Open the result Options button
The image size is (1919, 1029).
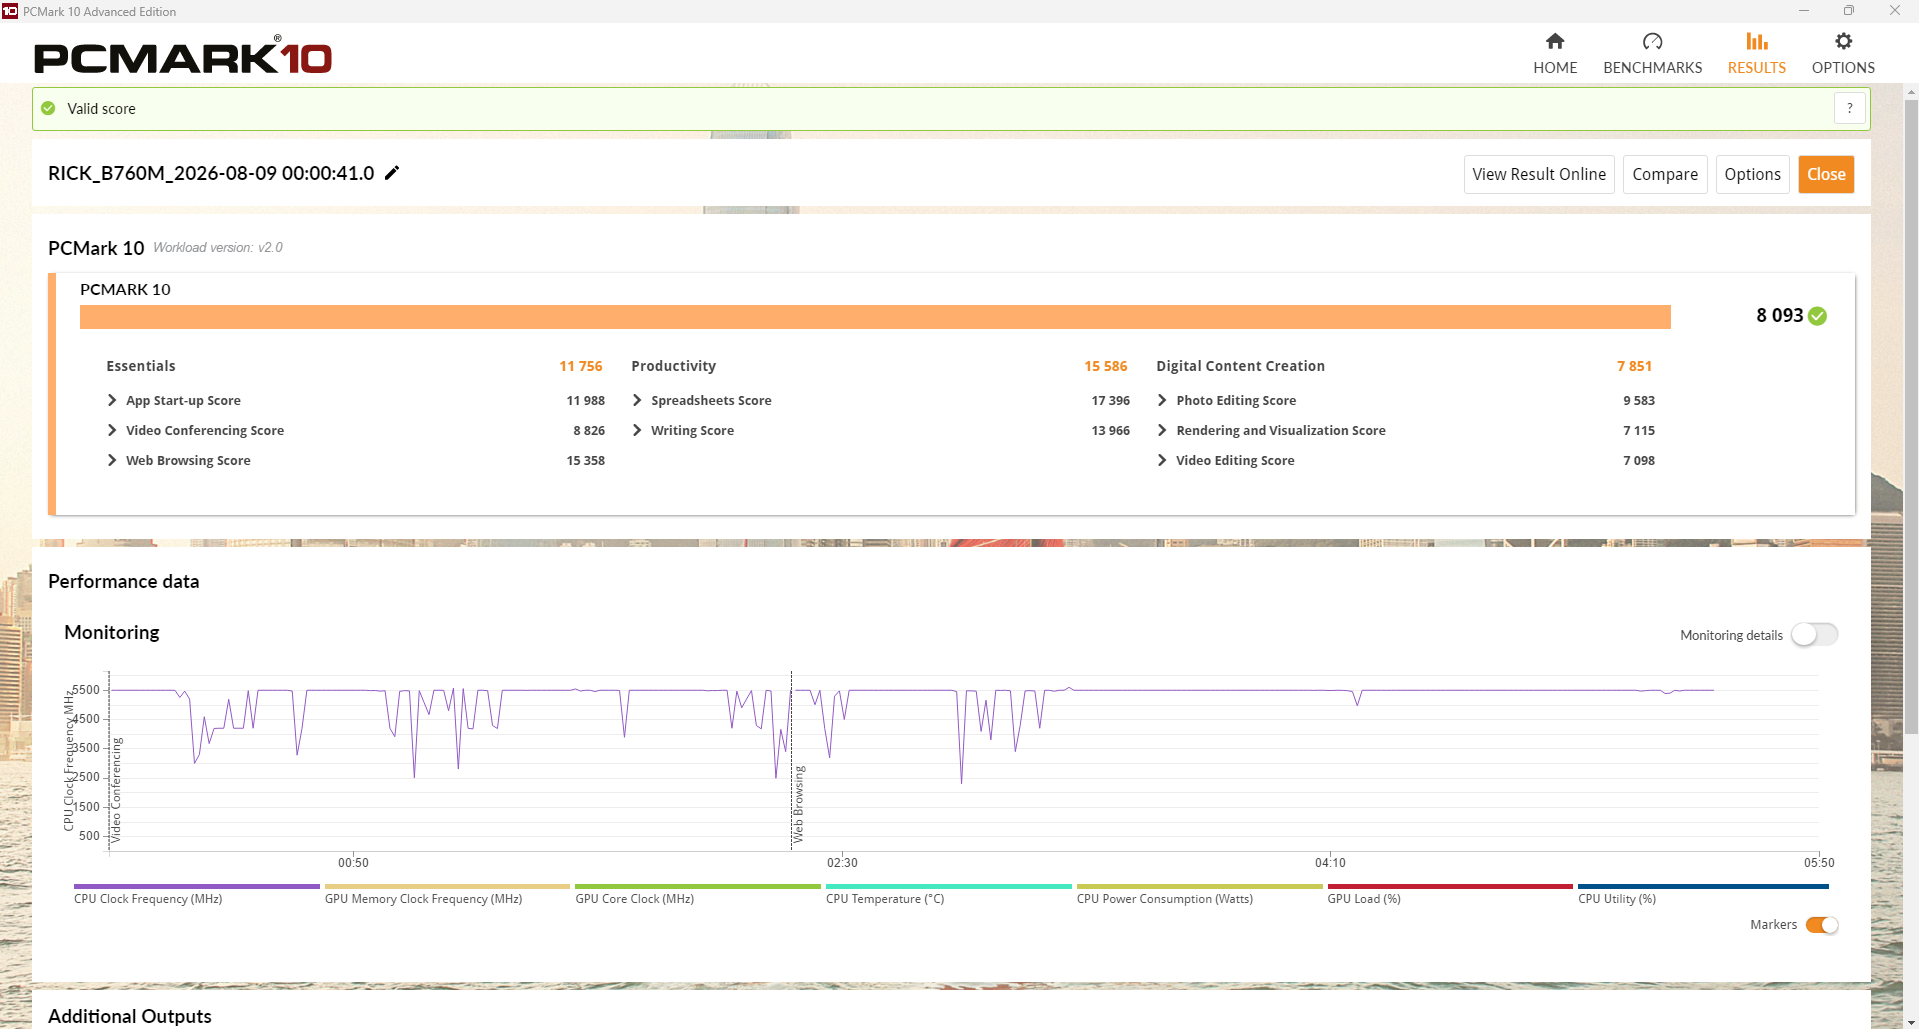pyautogui.click(x=1752, y=174)
